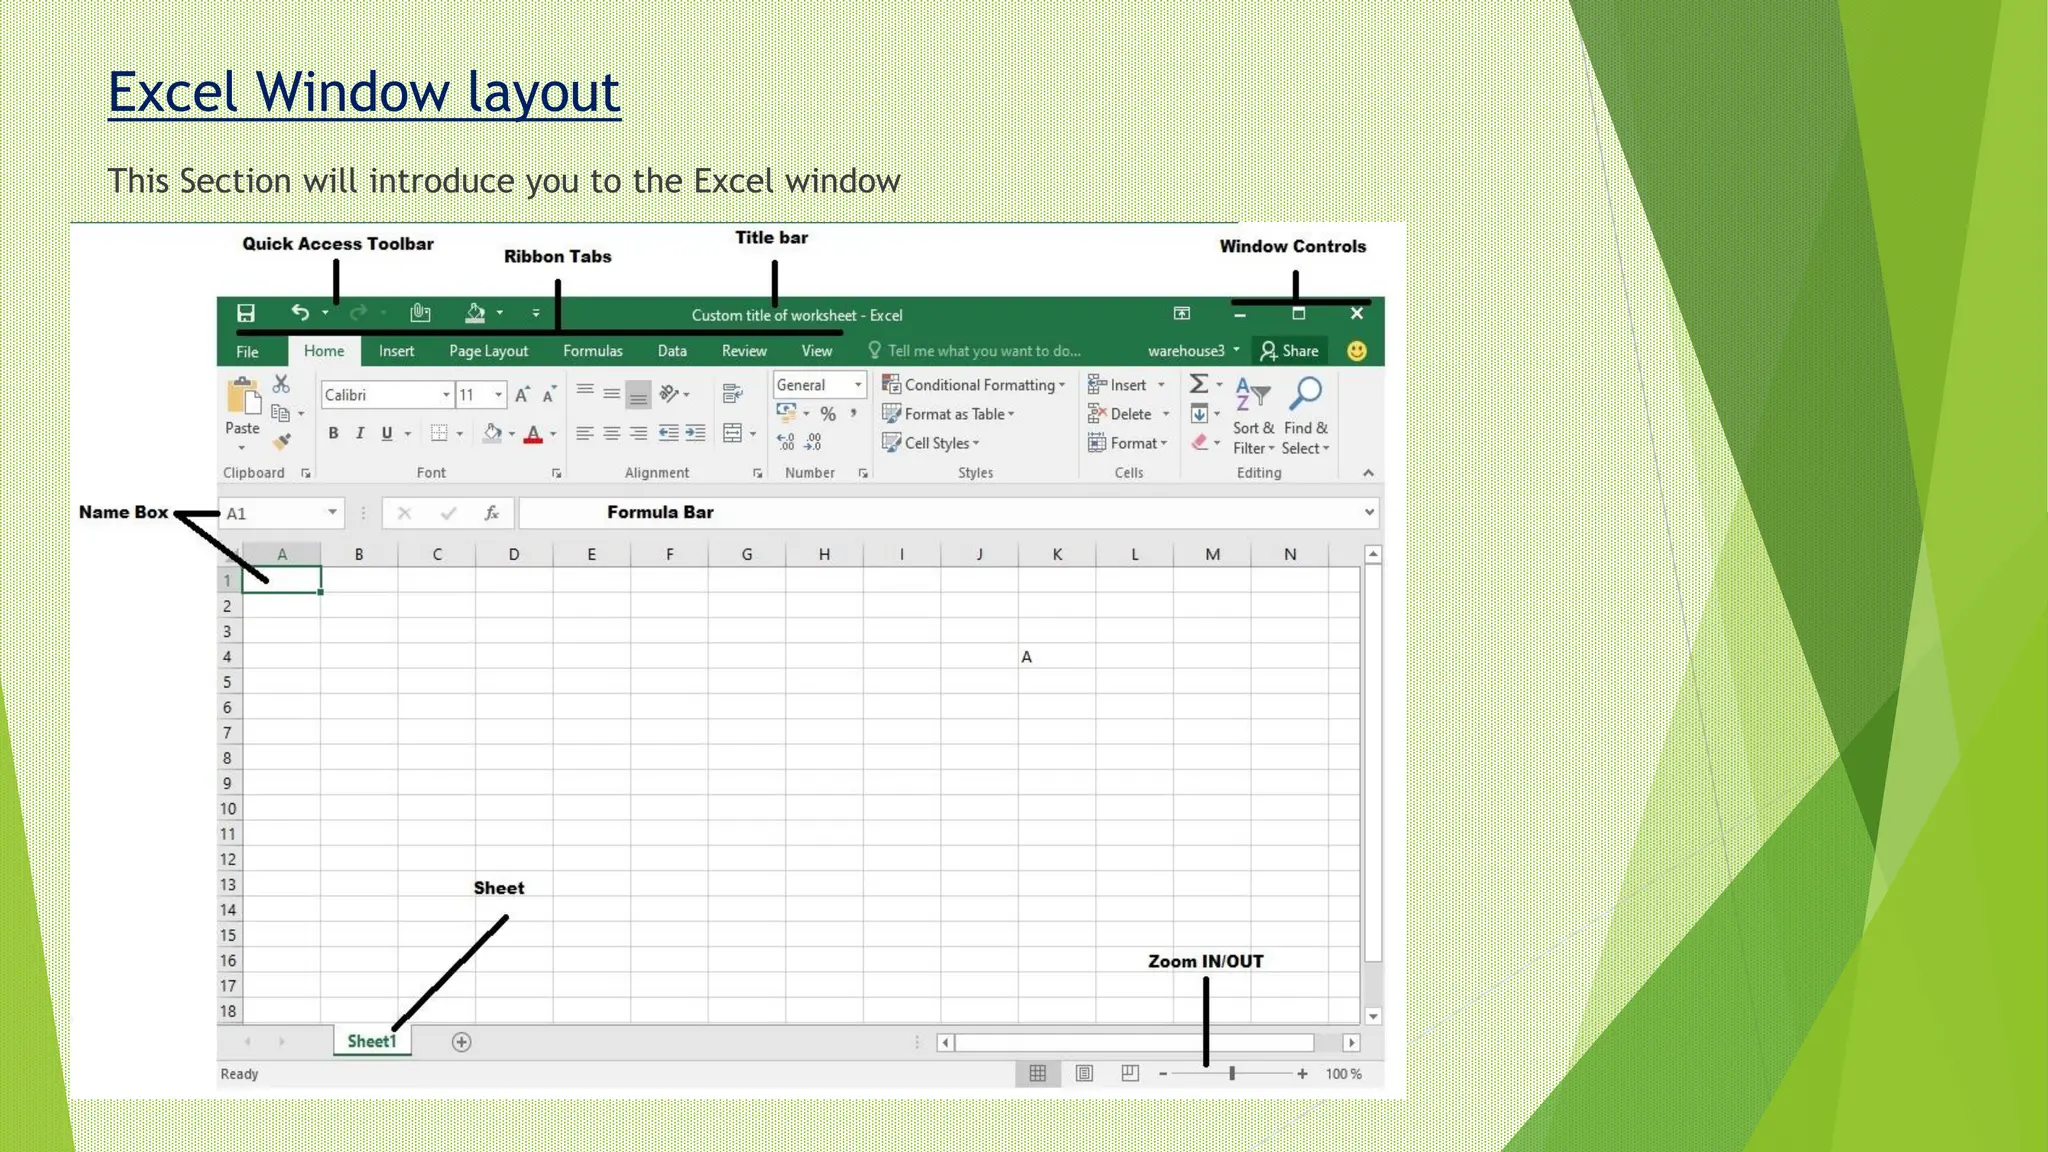Click Format cells button
Screen dimensions: 2048x1152
(x=1127, y=443)
